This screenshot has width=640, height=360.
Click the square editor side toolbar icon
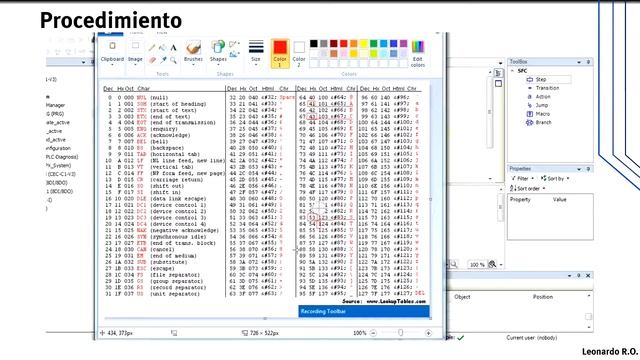[498, 84]
